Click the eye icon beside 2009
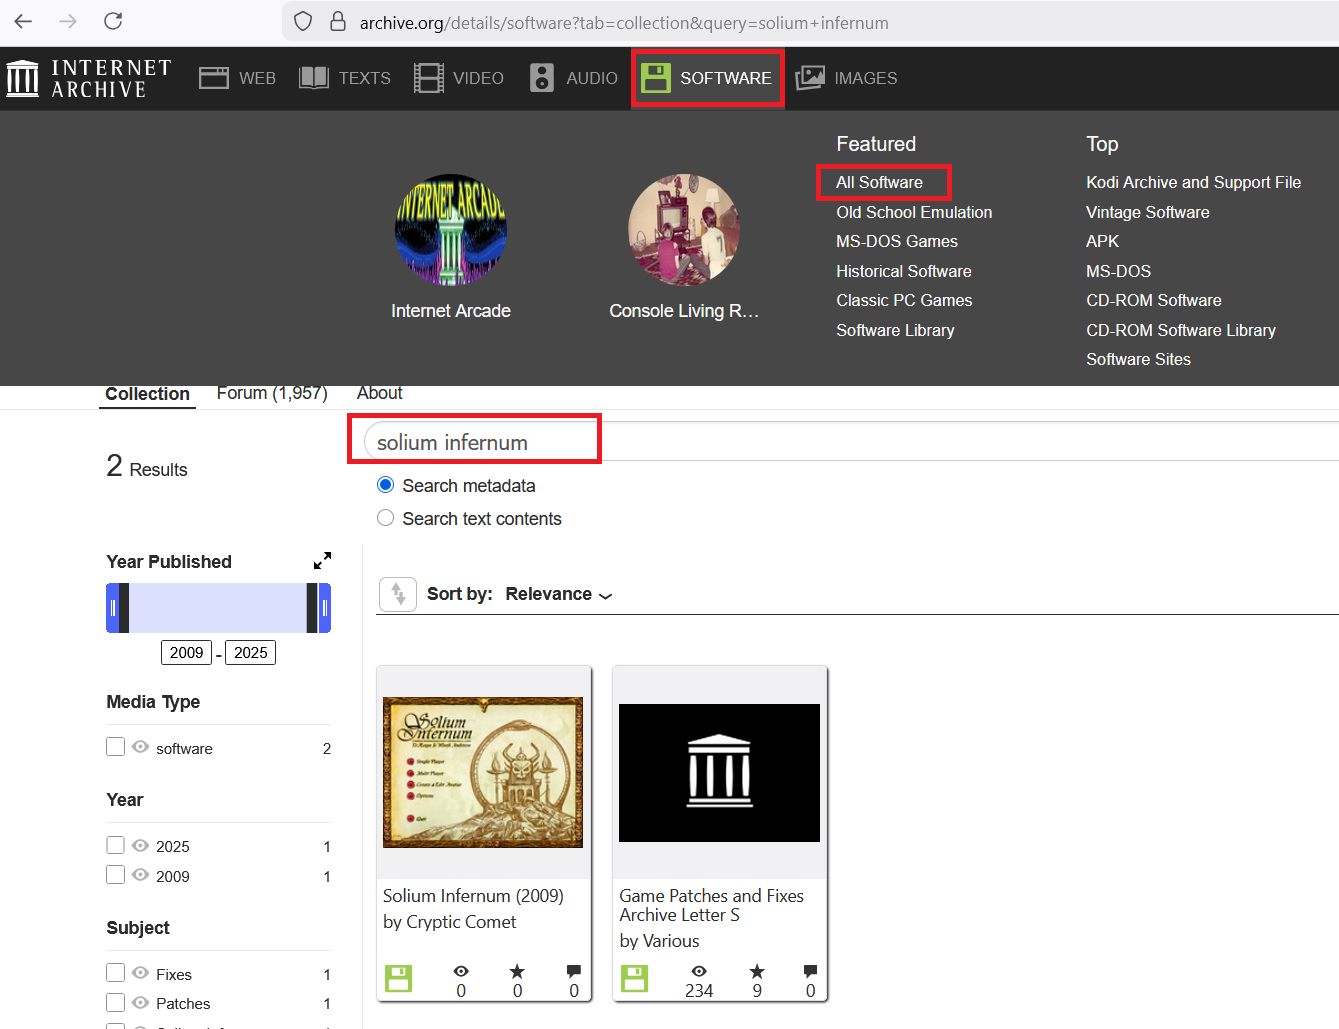The height and width of the screenshot is (1029, 1339). tap(140, 875)
